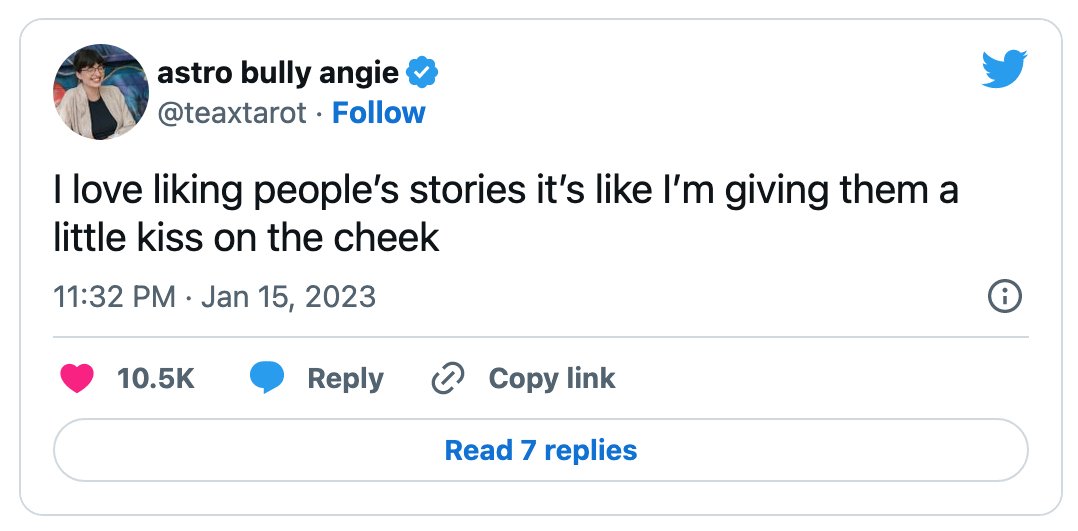Open the astro bully angie display name
The width and height of the screenshot is (1078, 531).
click(x=278, y=74)
